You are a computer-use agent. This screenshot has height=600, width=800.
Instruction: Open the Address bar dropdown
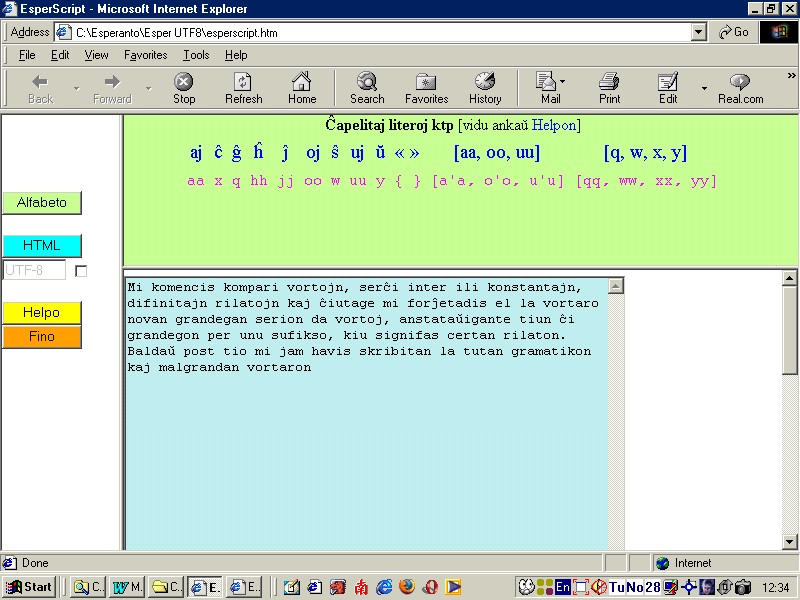(x=697, y=31)
